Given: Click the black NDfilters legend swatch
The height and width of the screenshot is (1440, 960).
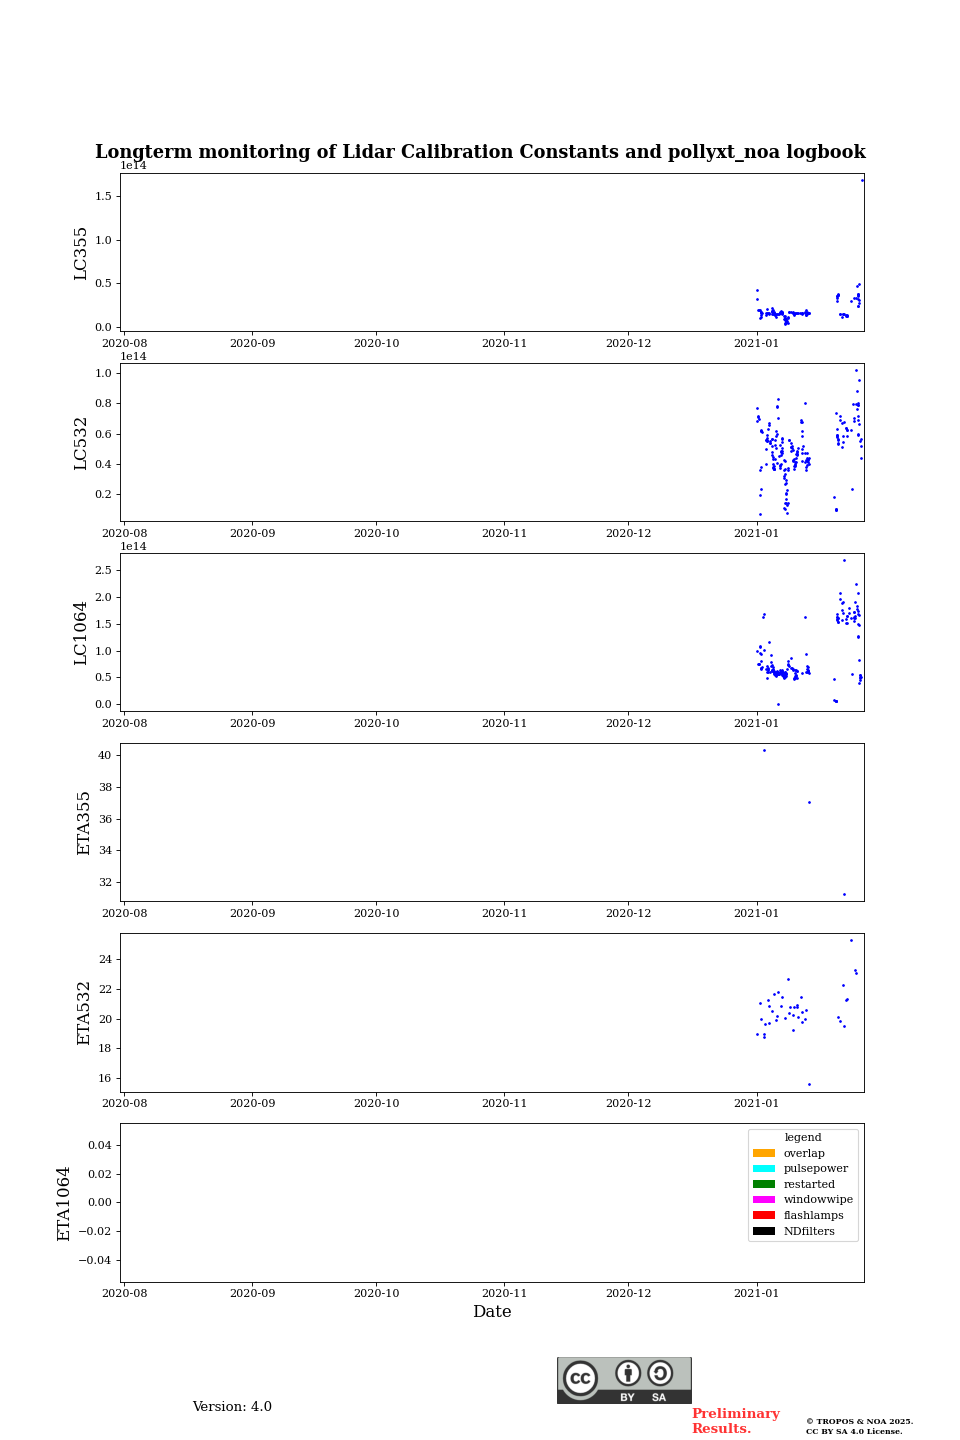Looking at the screenshot, I should click(x=764, y=1231).
